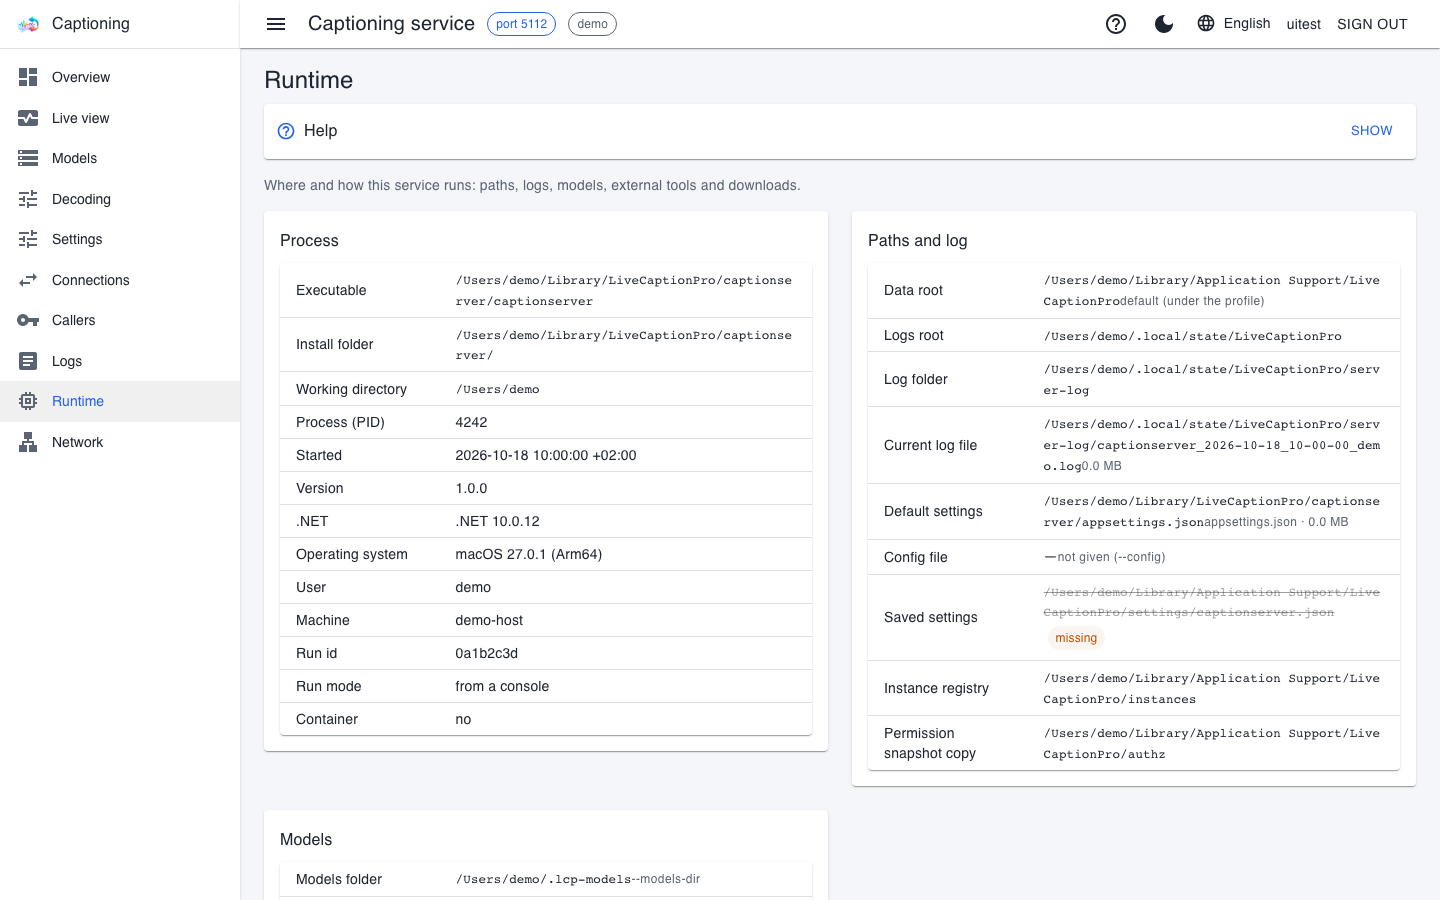The width and height of the screenshot is (1440, 900).
Task: Open Decoding page
Action: [120, 199]
